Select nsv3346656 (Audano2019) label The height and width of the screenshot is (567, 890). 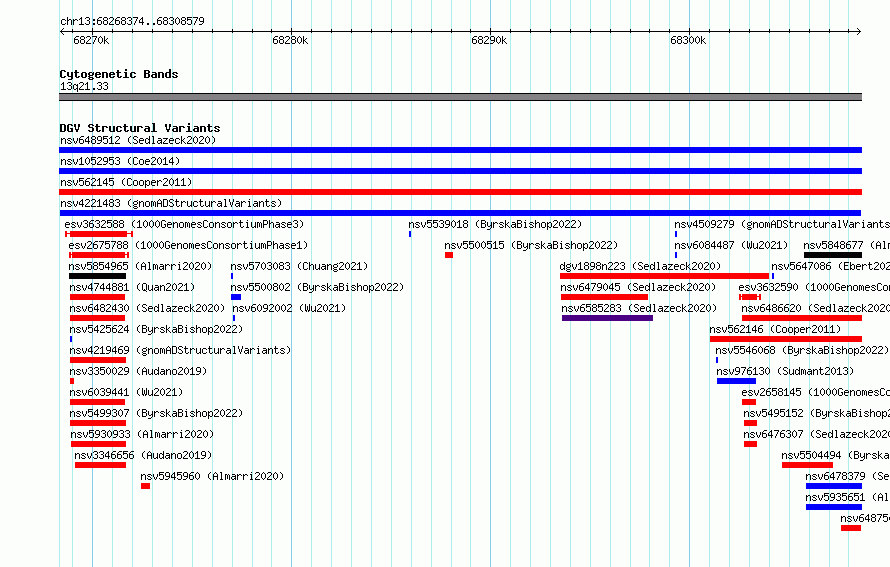[142, 455]
